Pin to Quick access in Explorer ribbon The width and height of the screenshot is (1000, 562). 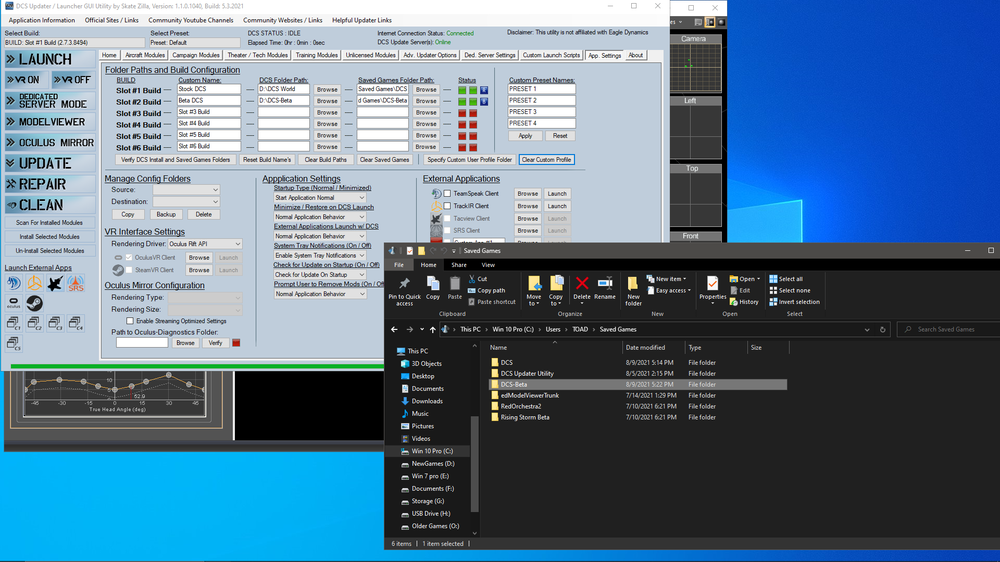(x=404, y=292)
